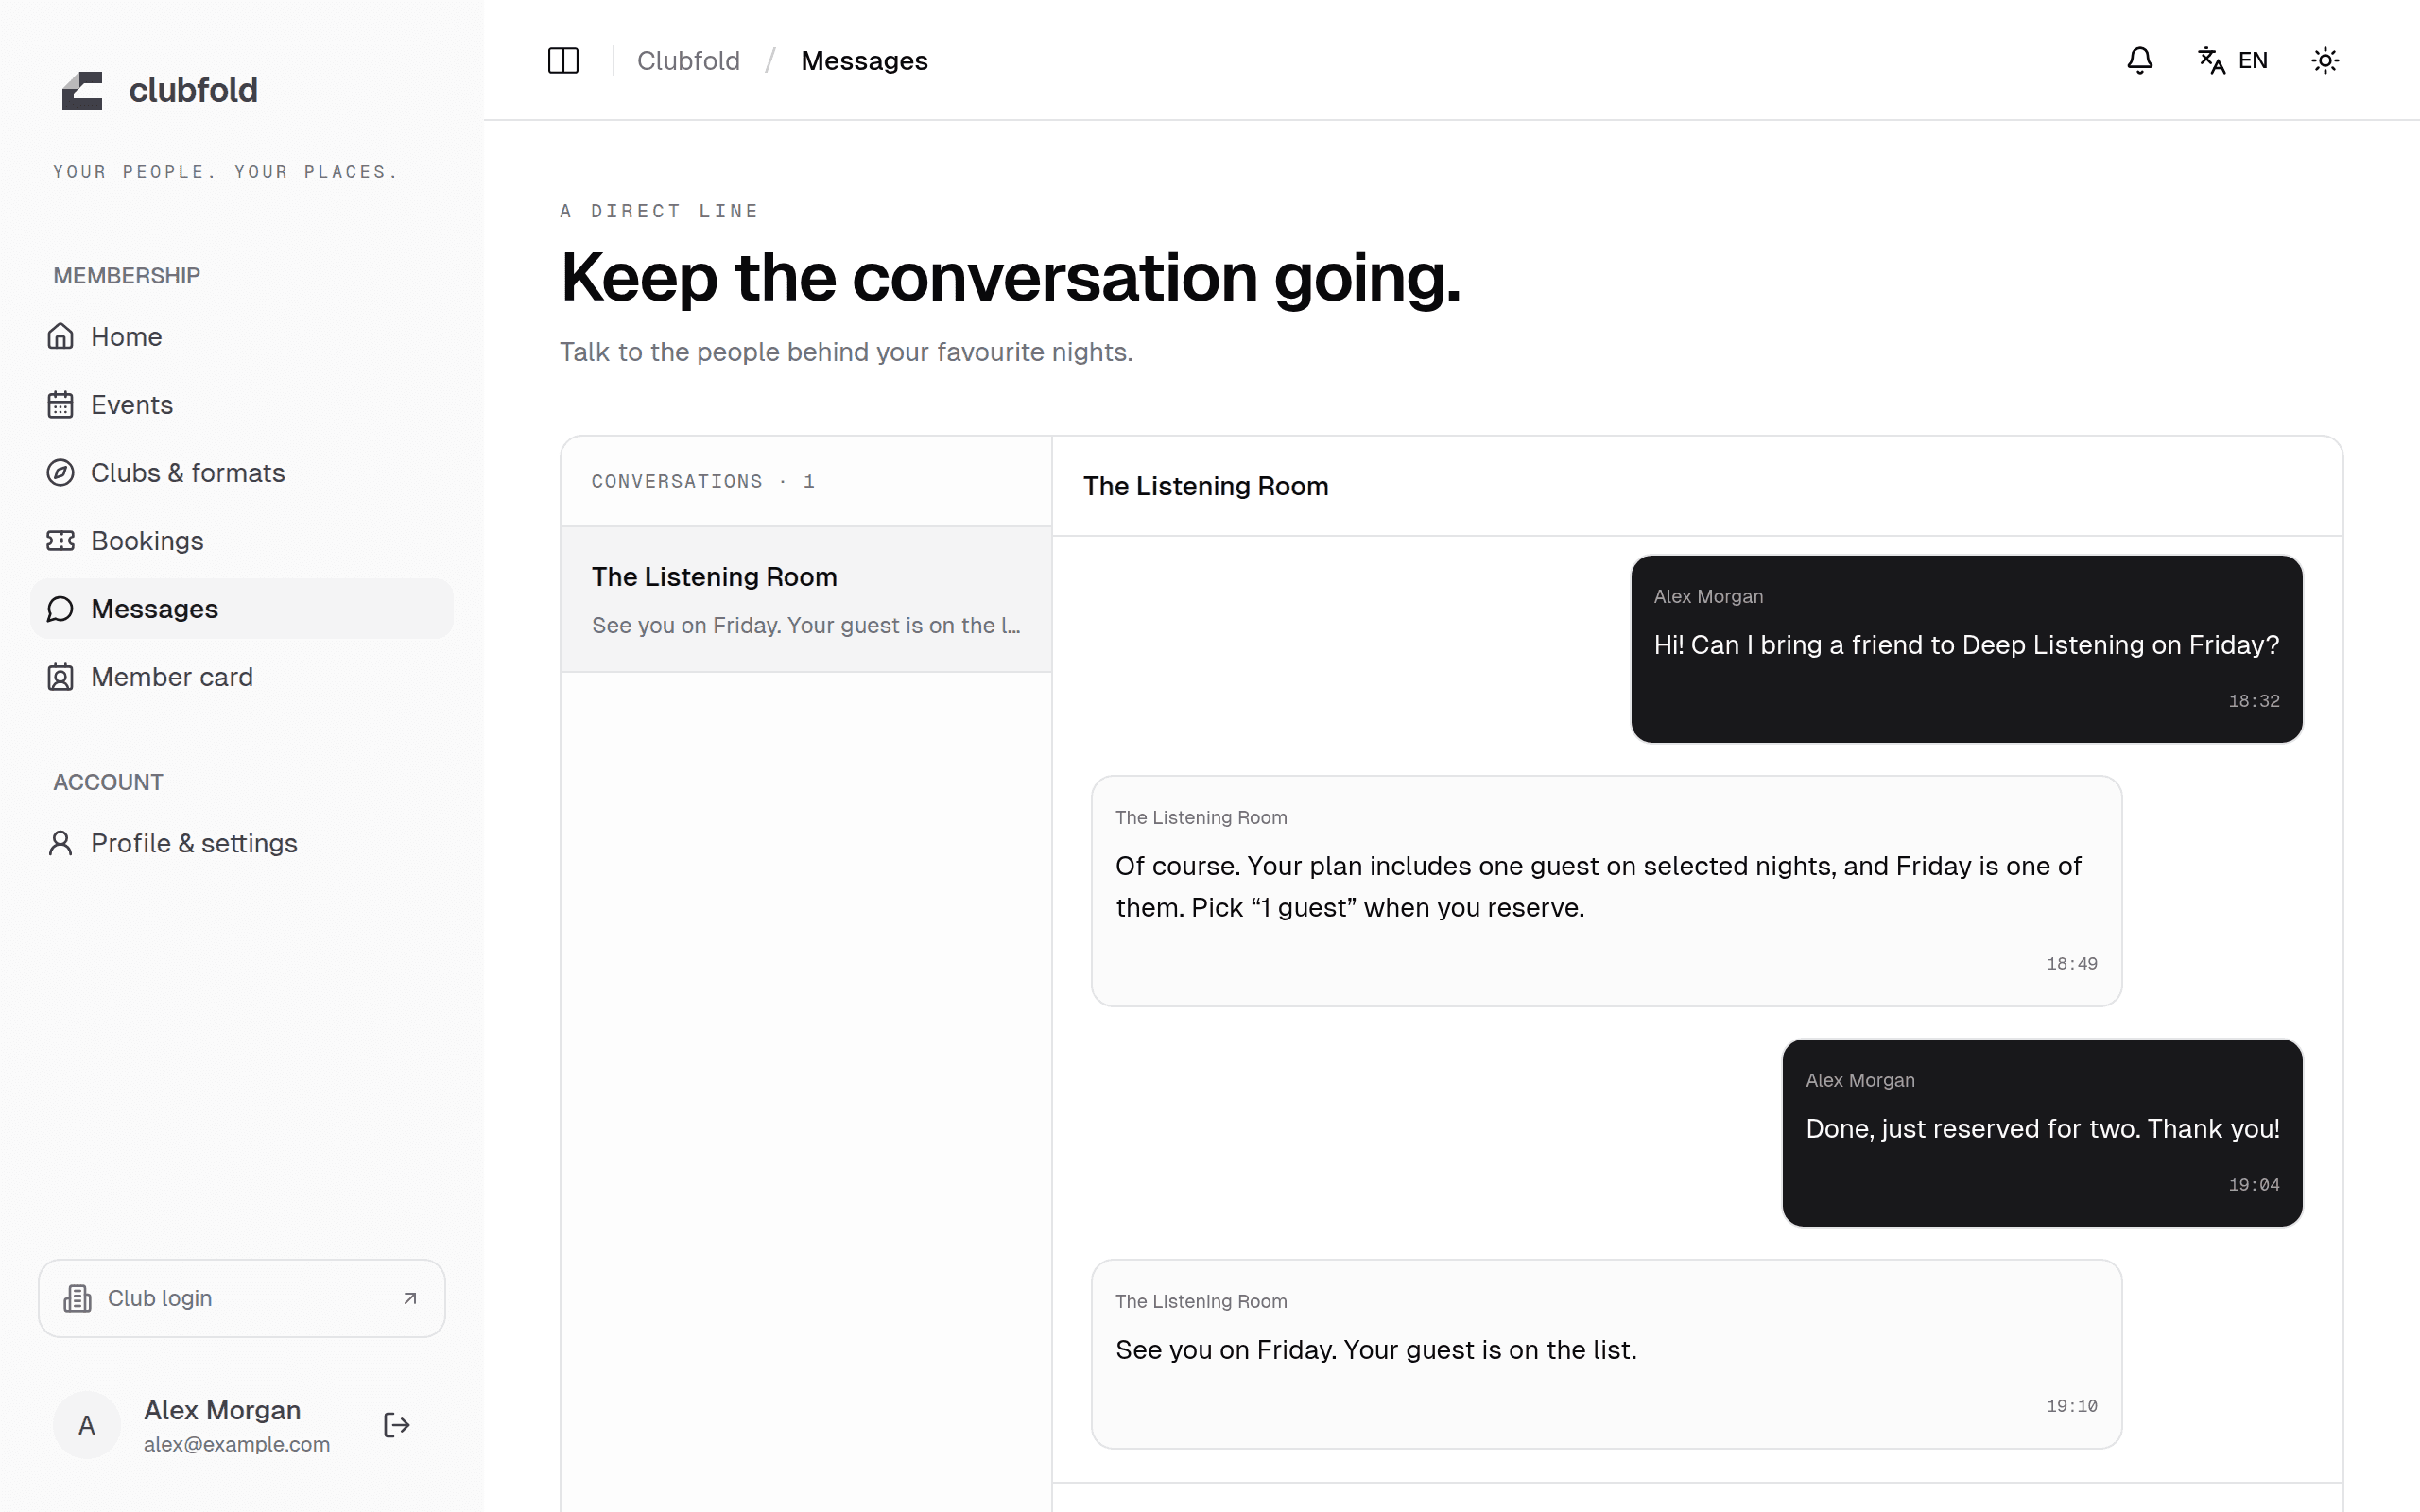Click the Messages chat bubble icon
This screenshot has height=1512, width=2420.
[x=60, y=608]
